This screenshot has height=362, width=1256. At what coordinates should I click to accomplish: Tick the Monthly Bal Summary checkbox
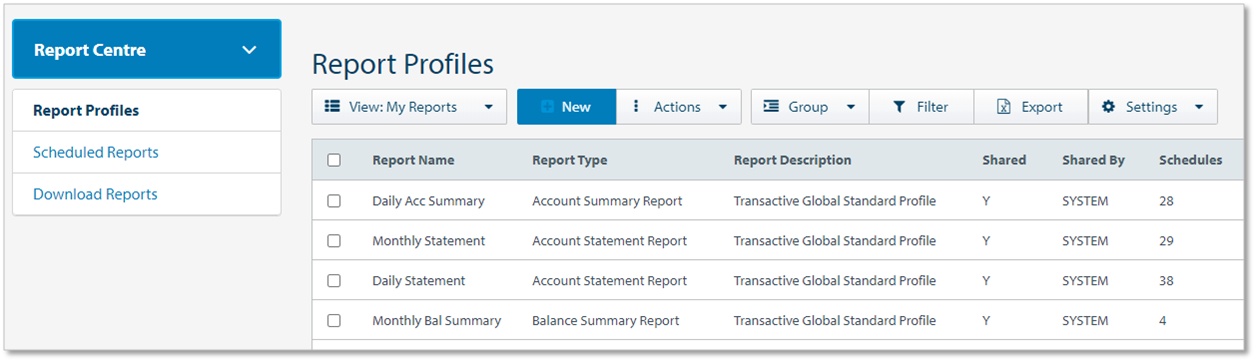334,321
